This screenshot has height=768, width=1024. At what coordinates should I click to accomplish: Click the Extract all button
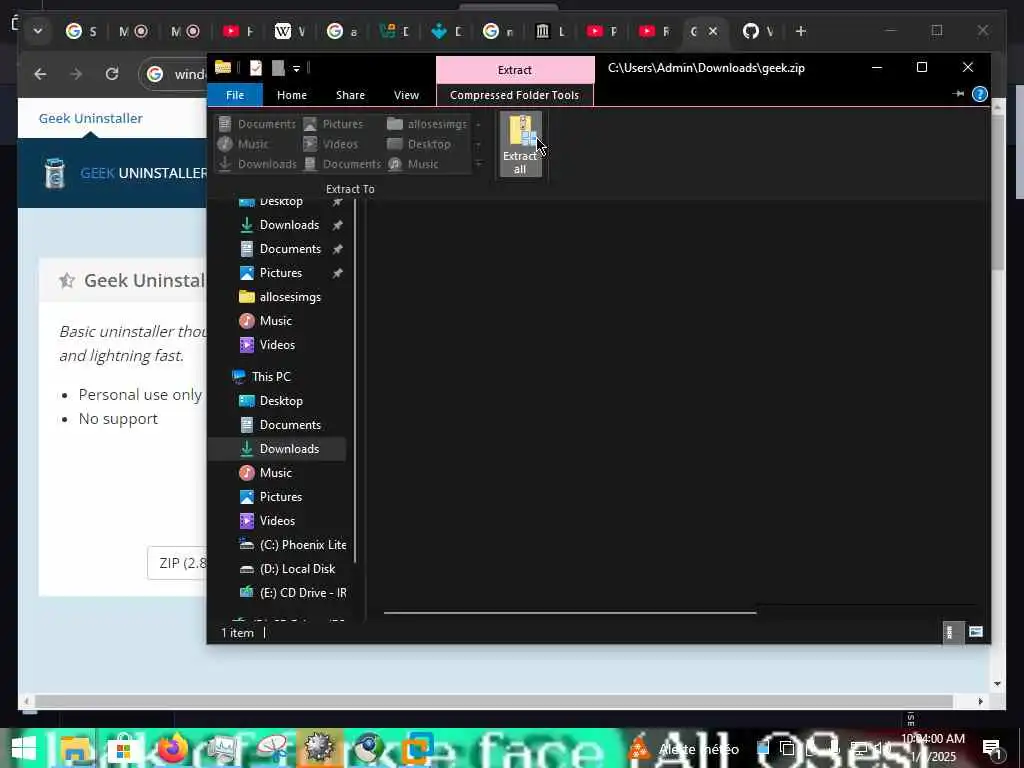pyautogui.click(x=520, y=144)
